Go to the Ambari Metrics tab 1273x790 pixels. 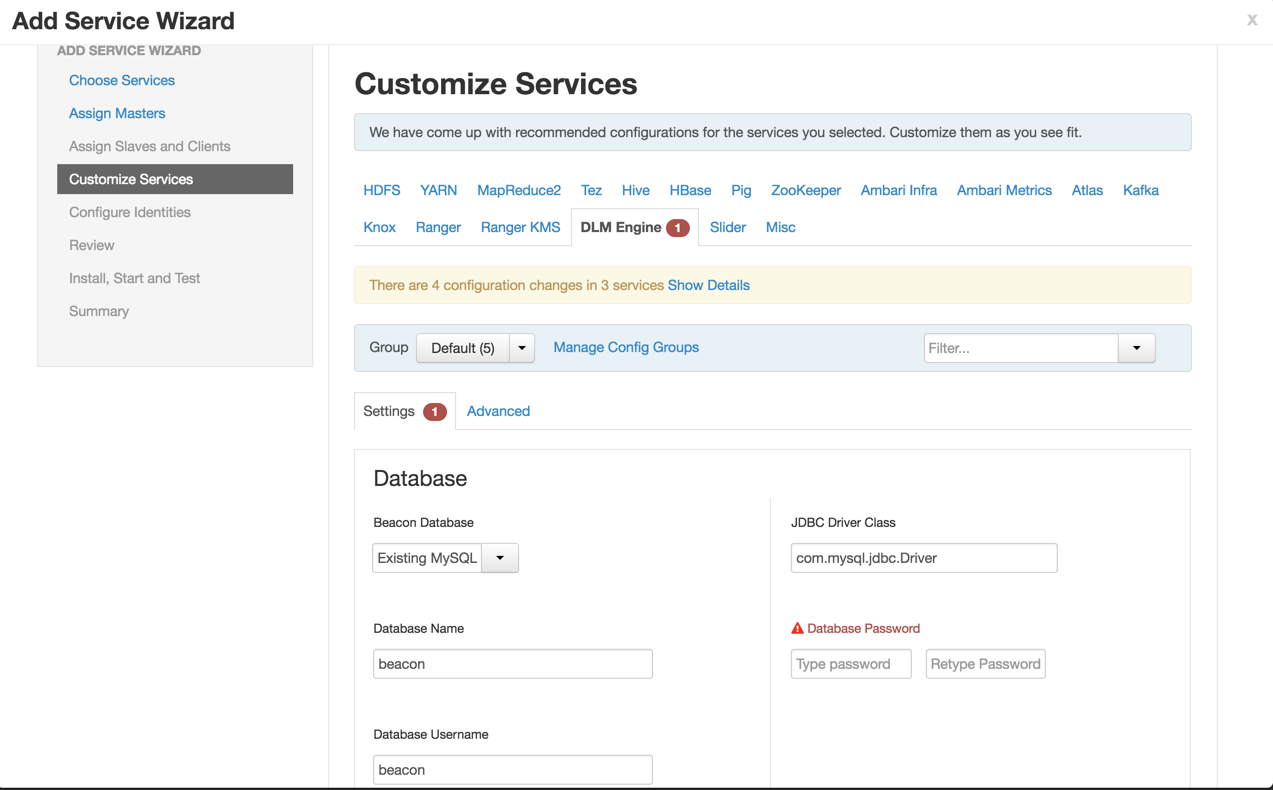coord(1004,190)
